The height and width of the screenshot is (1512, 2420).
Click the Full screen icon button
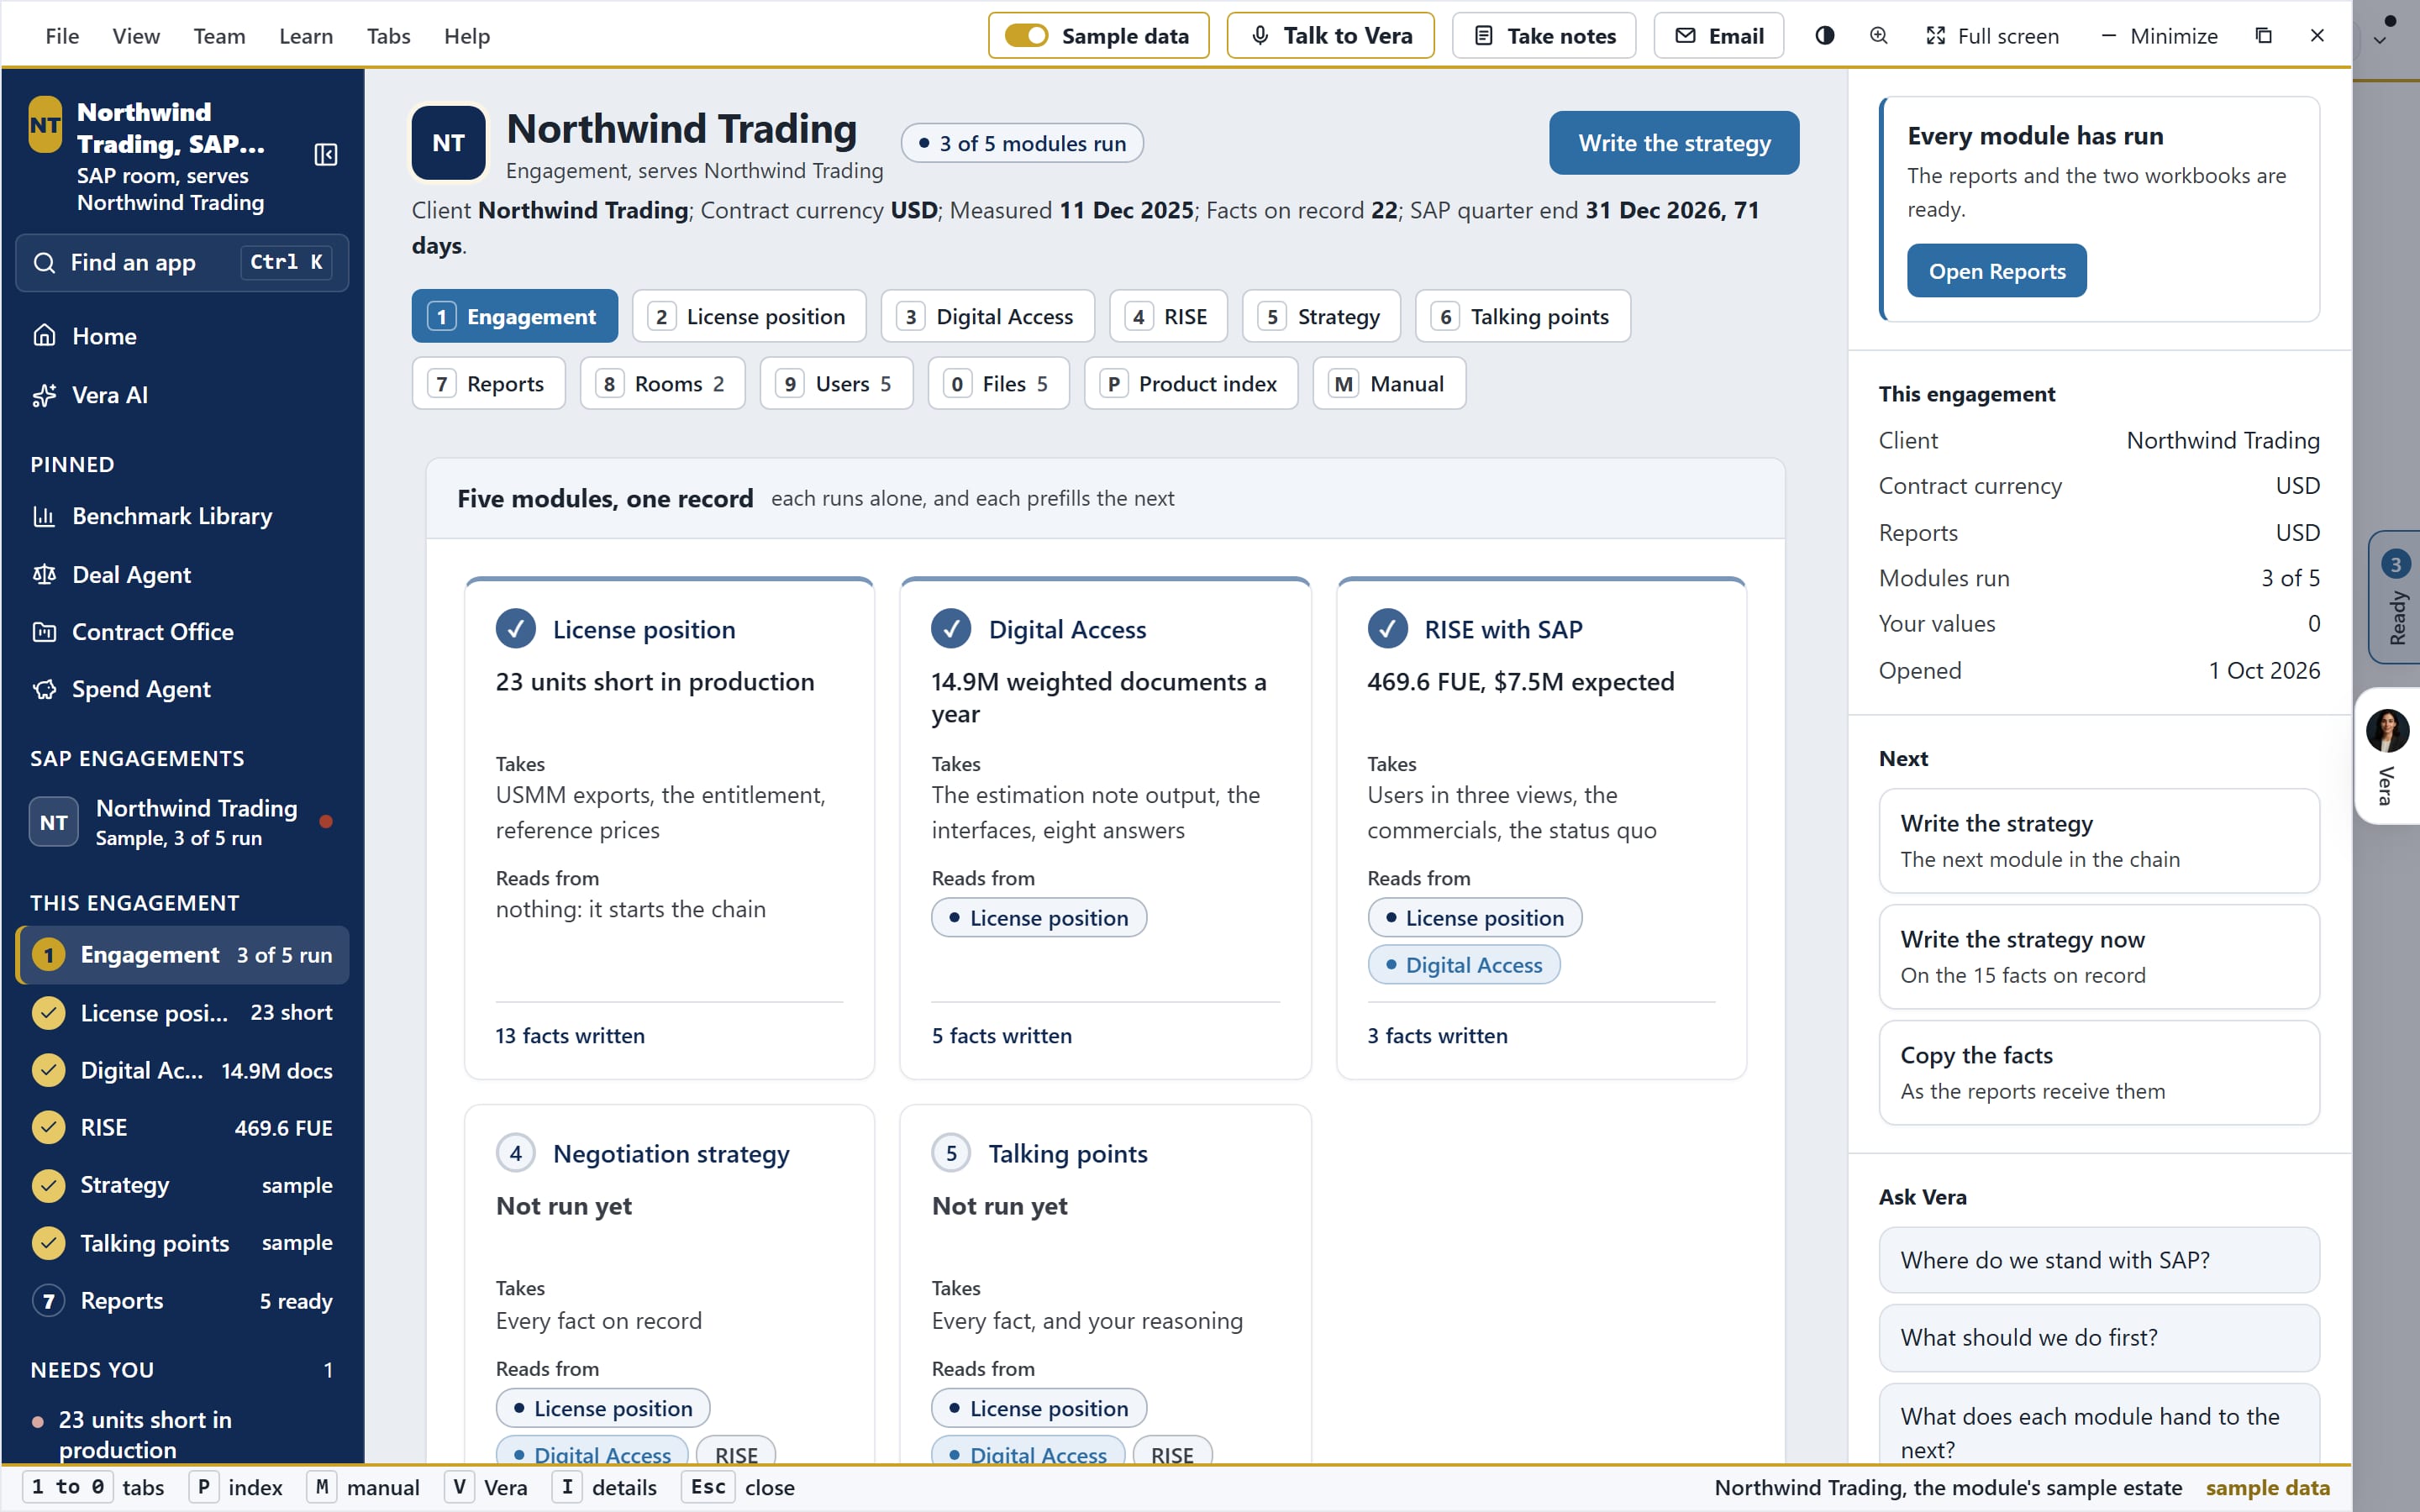tap(1991, 36)
